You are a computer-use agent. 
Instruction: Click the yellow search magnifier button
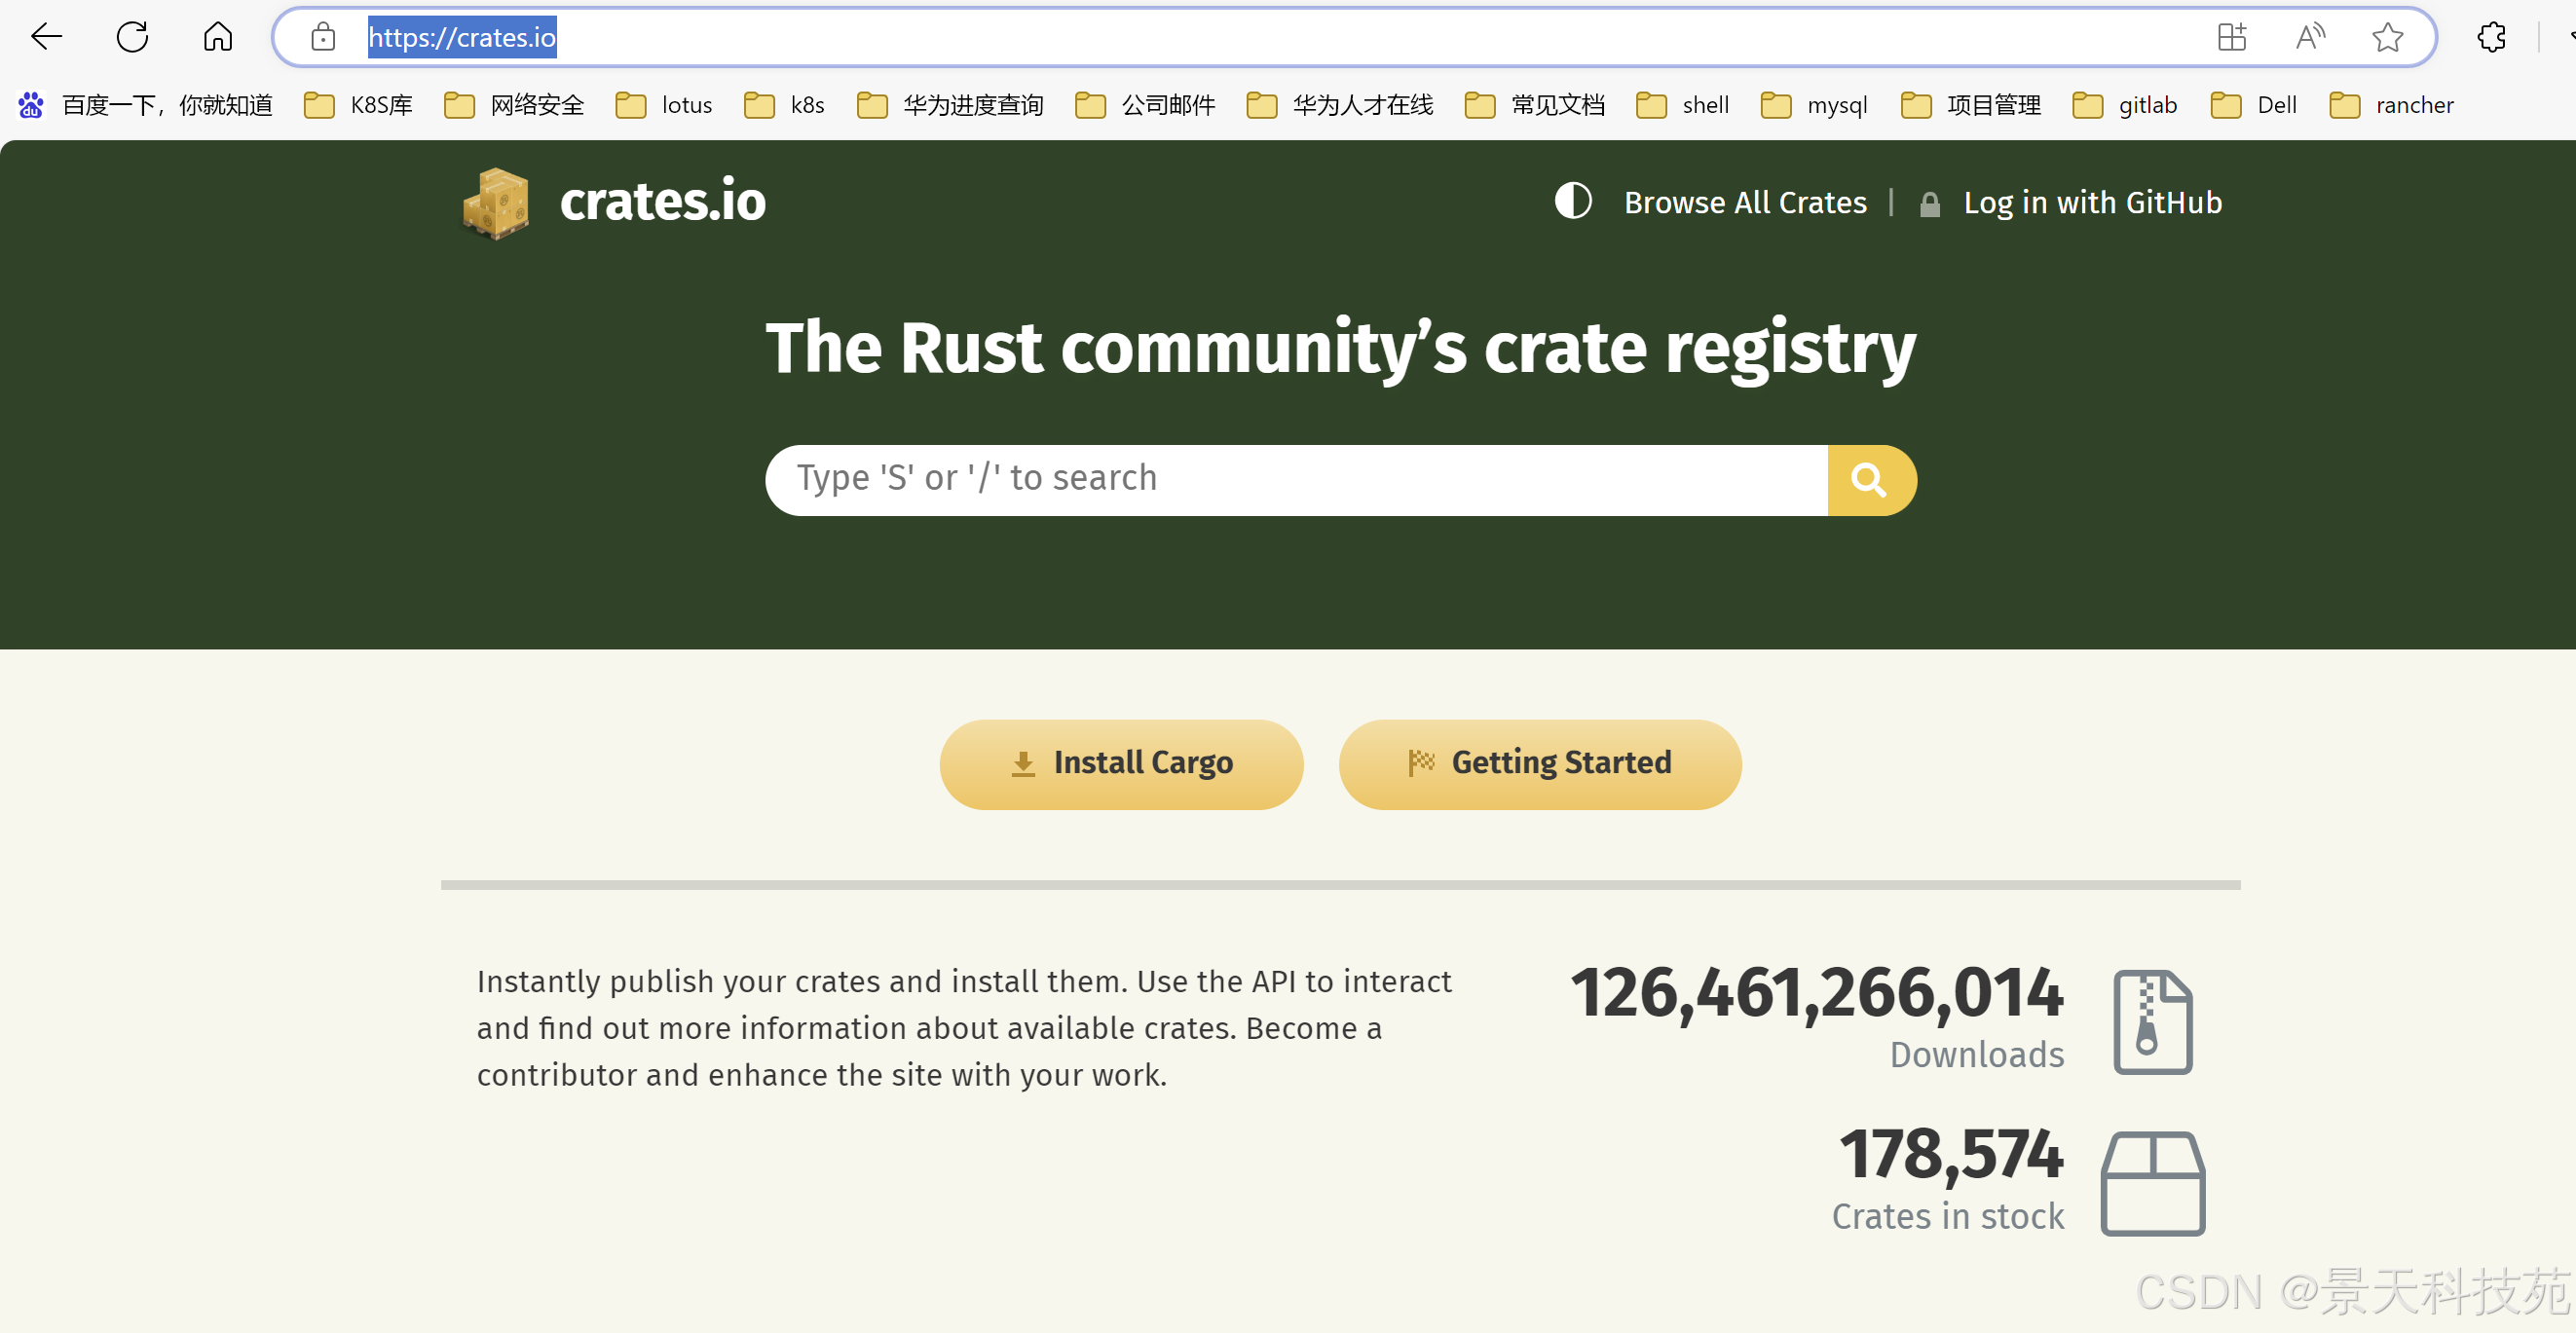click(1870, 480)
